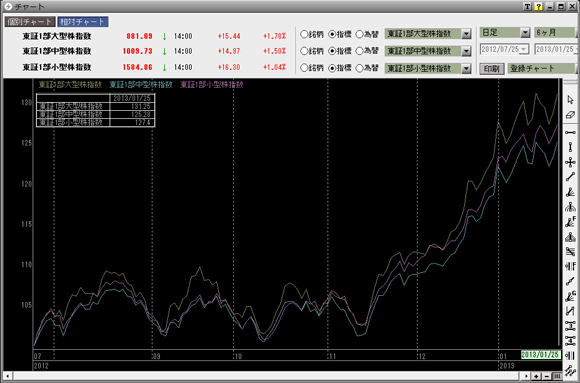Click the zoom in plus button

(x=536, y=376)
